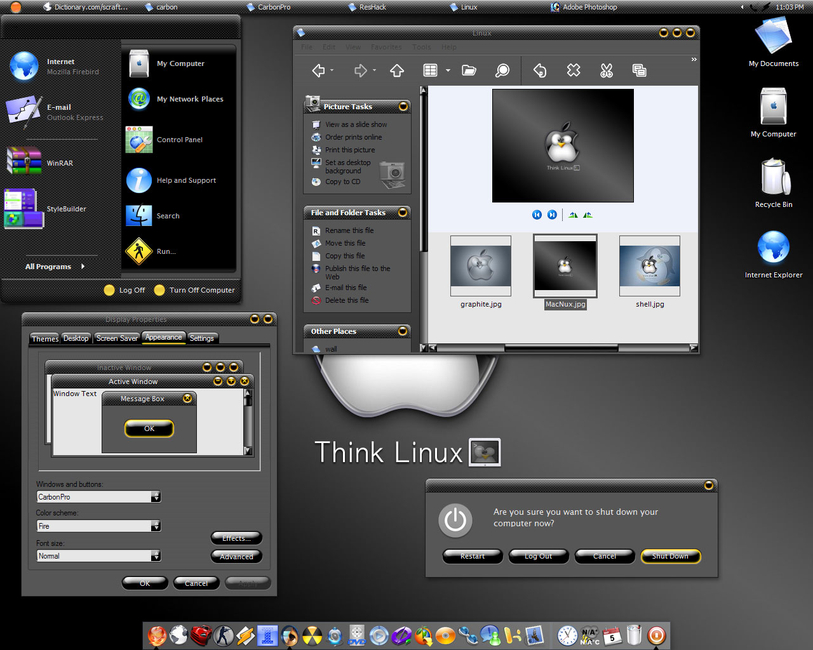The image size is (813, 650).
Task: Click Log Off in Start menu
Action: [124, 290]
